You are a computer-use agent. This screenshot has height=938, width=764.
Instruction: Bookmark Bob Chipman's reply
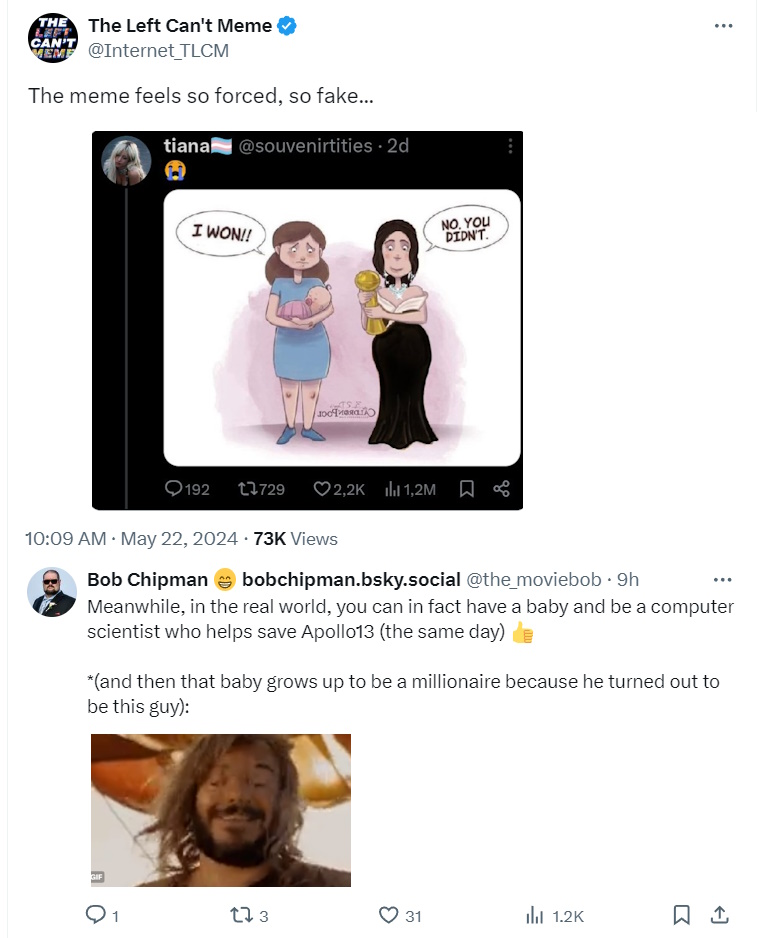coord(681,914)
